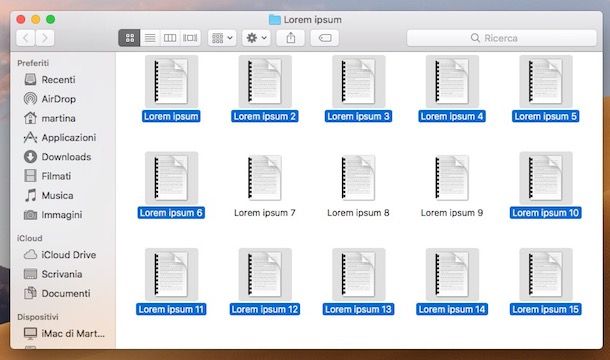This screenshot has height=360, width=610.
Task: Select the Lorem ipsum 9 file icon
Action: tap(452, 178)
